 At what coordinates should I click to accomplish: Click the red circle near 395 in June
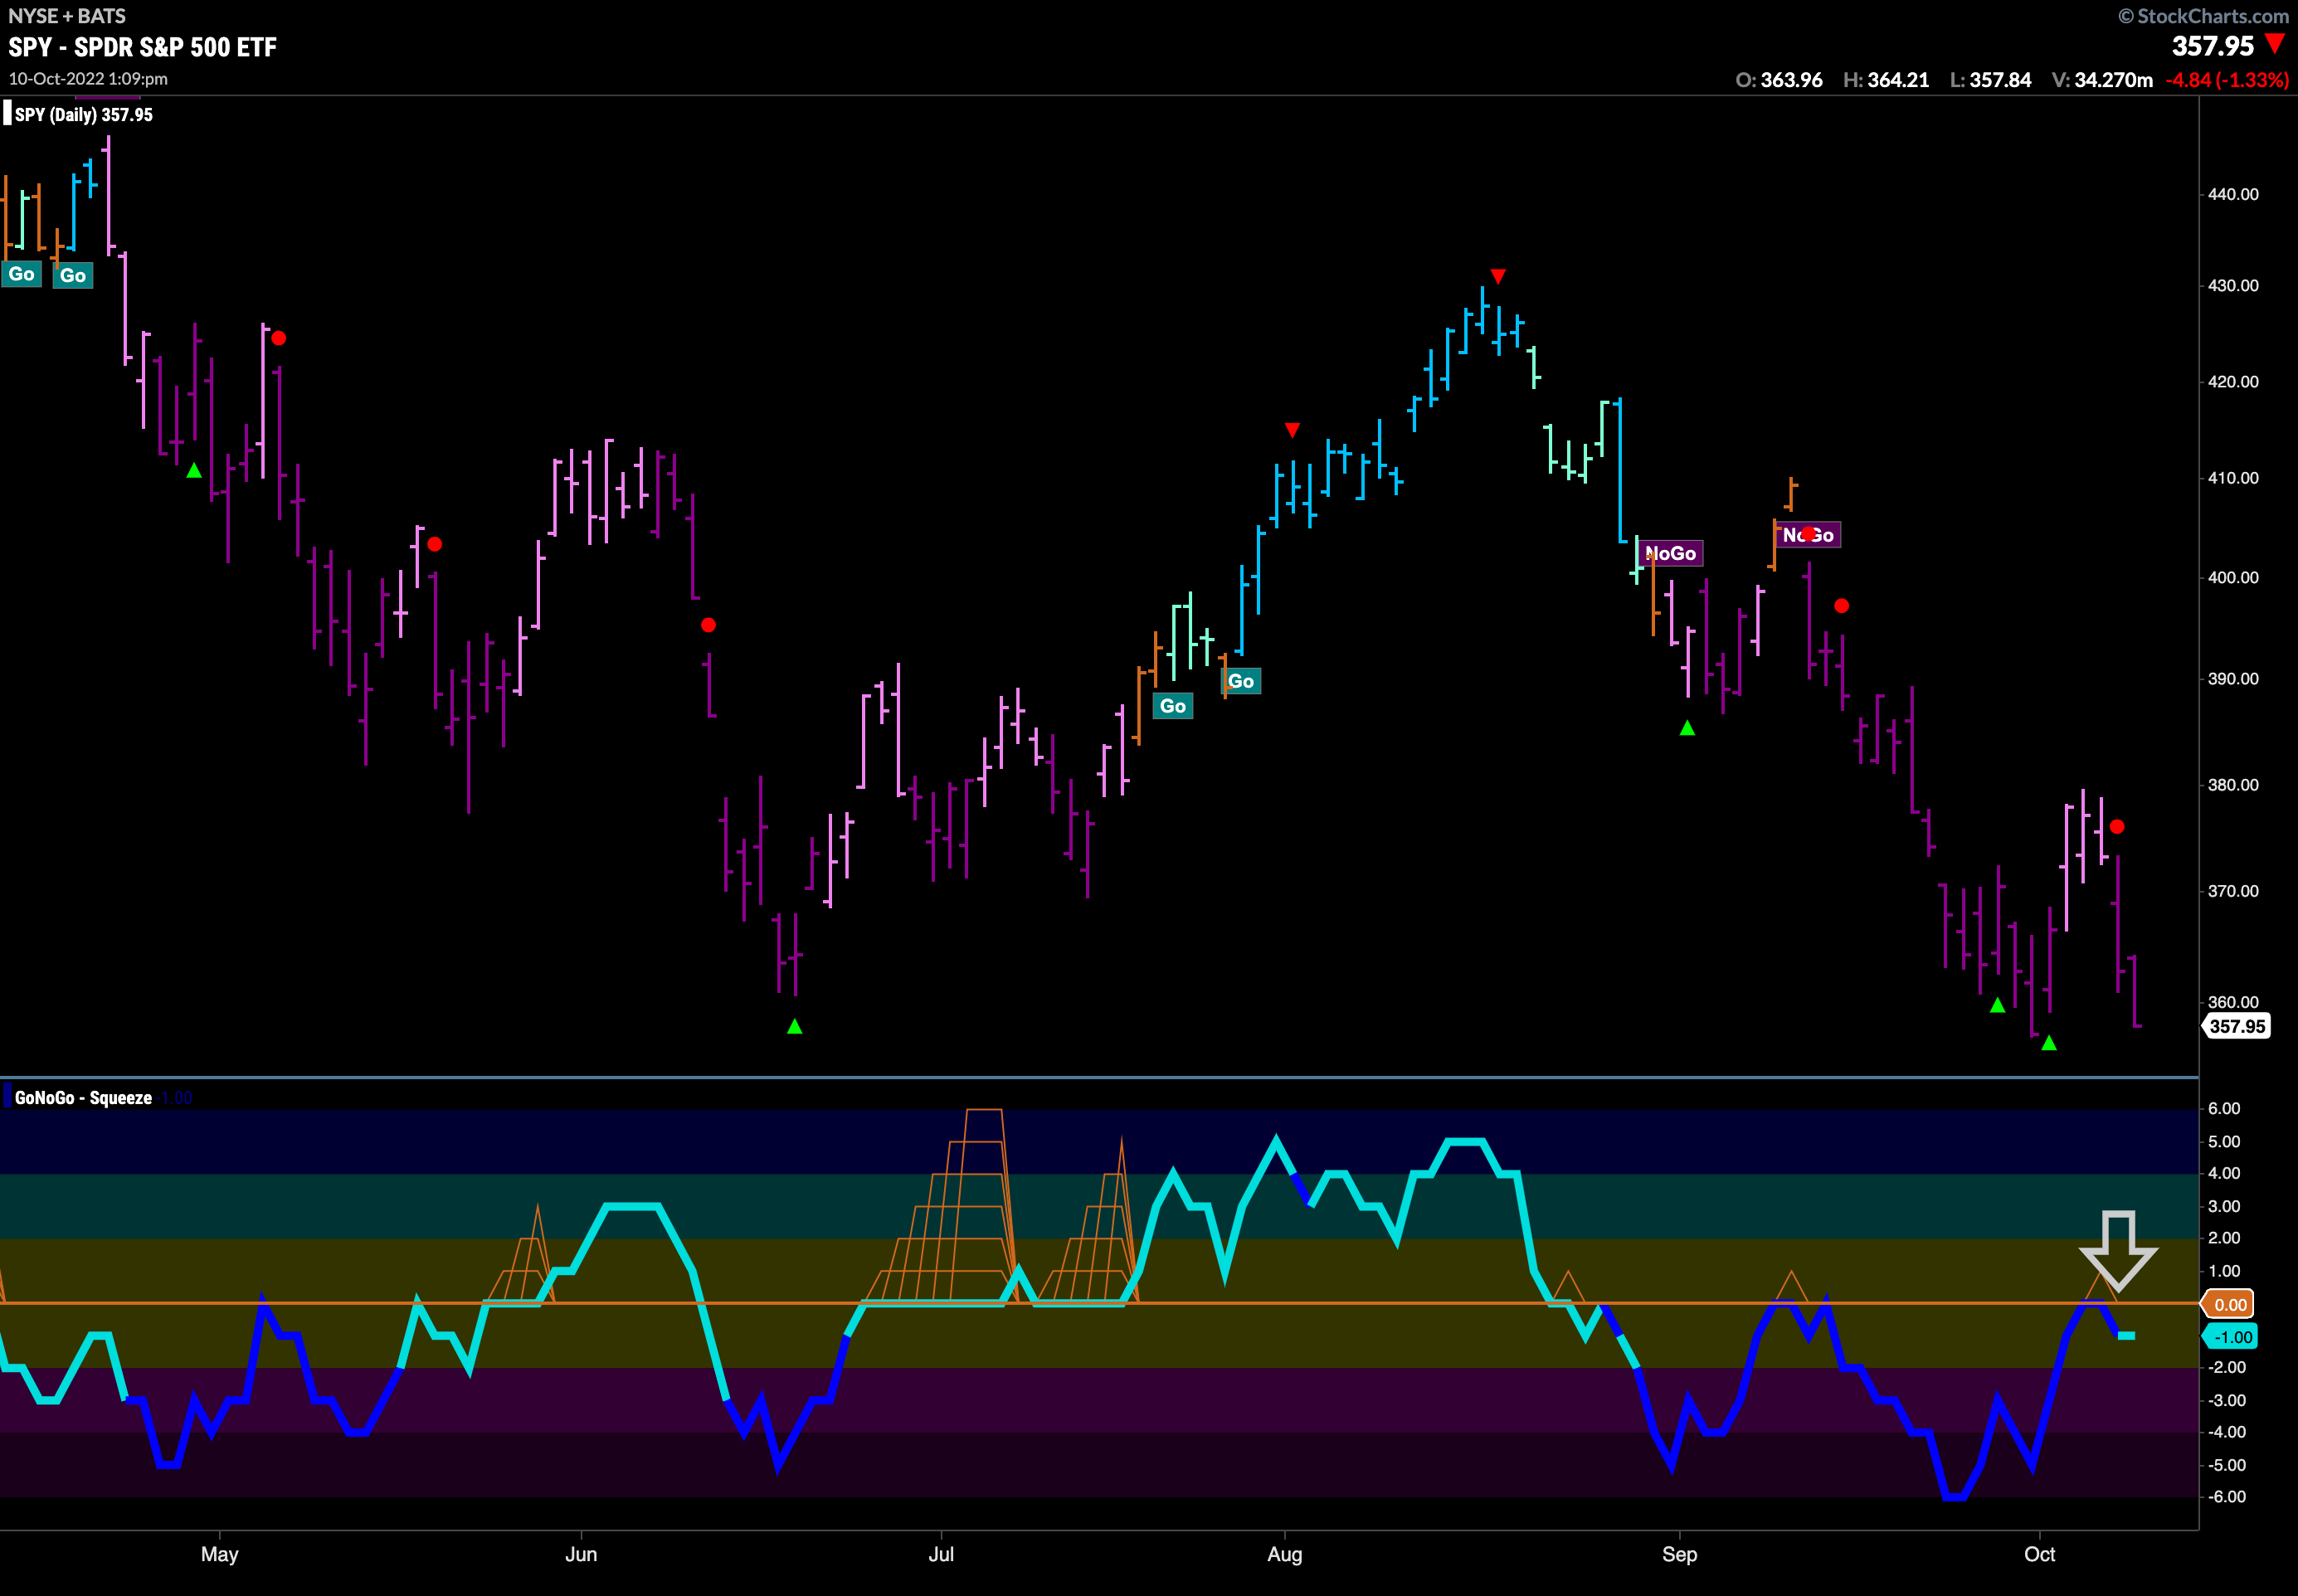[x=708, y=625]
